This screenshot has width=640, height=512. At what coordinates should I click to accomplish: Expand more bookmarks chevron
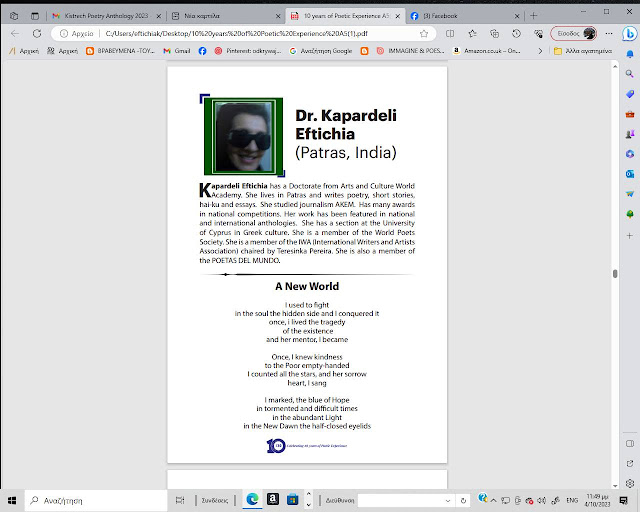(540, 51)
